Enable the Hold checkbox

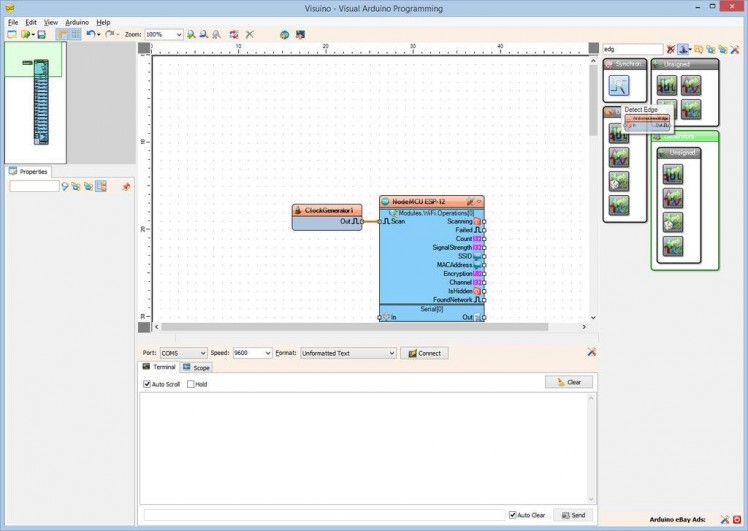click(x=191, y=384)
